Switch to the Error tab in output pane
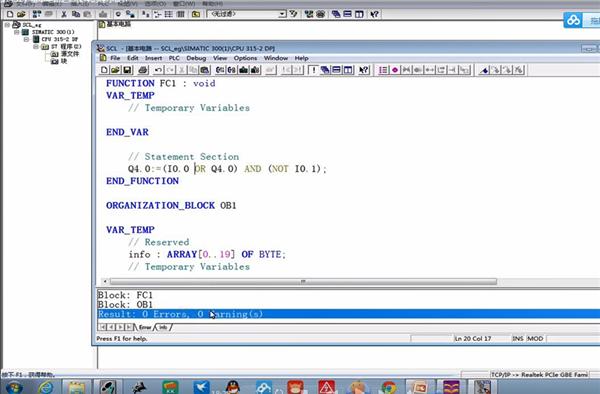This screenshot has width=600, height=394. [x=145, y=327]
